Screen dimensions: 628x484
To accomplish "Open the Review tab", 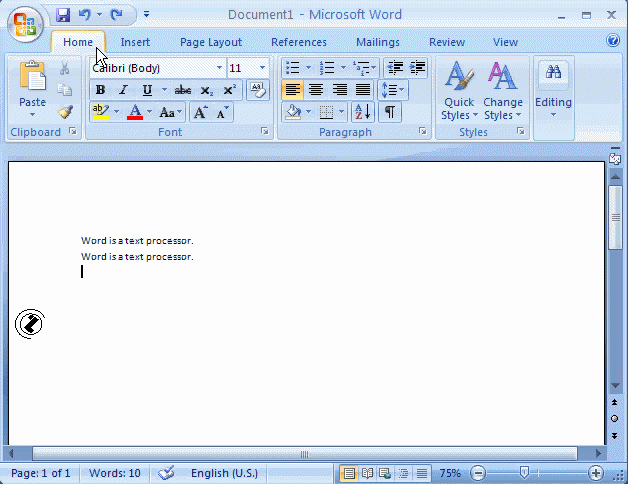I will pyautogui.click(x=447, y=42).
